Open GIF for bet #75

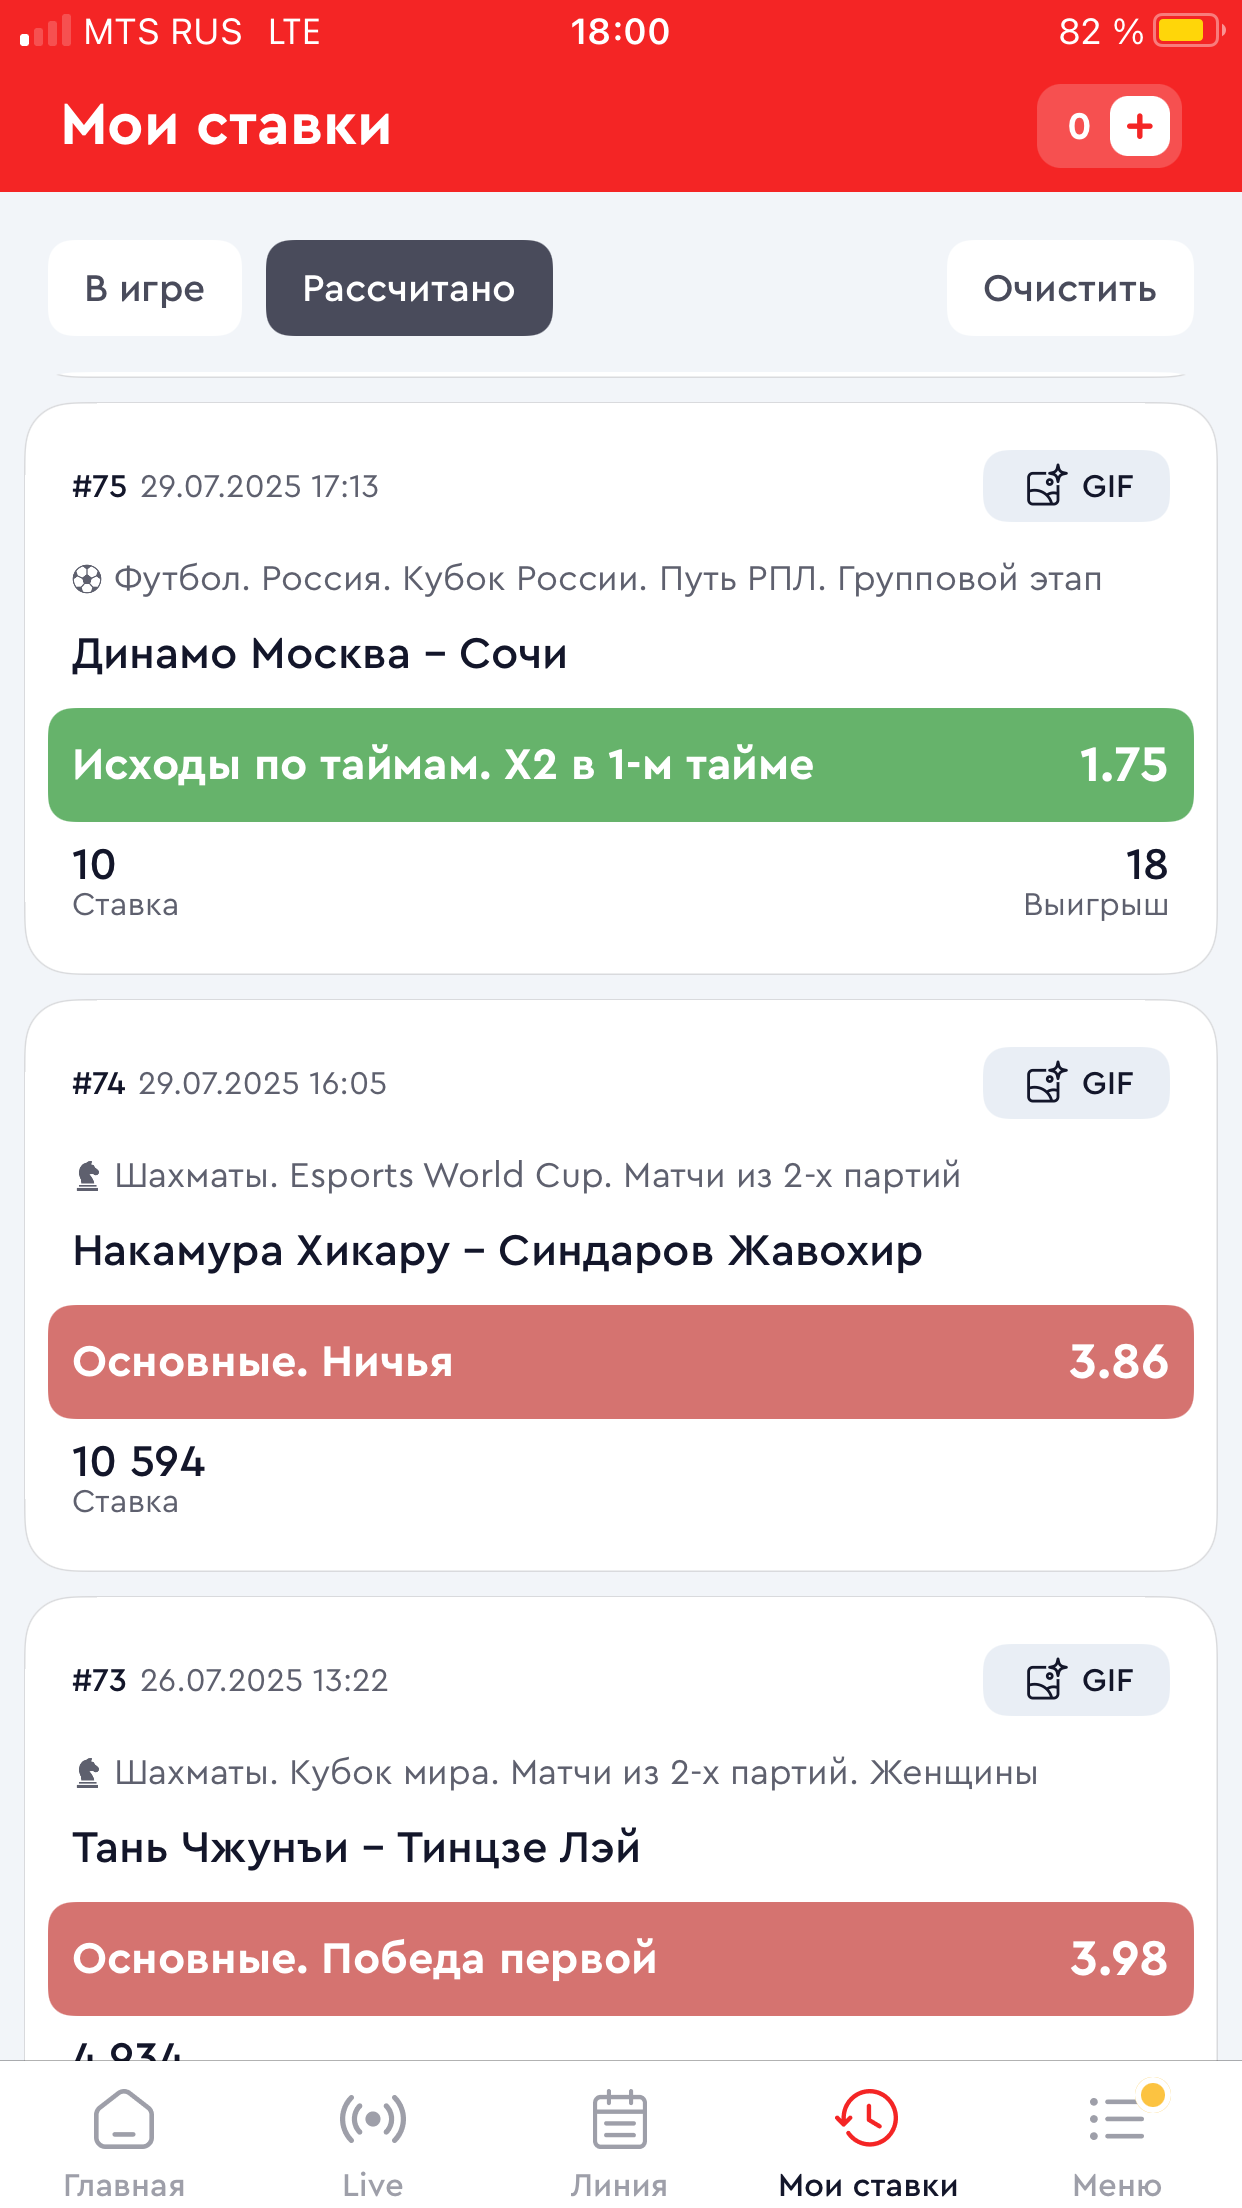[1076, 486]
